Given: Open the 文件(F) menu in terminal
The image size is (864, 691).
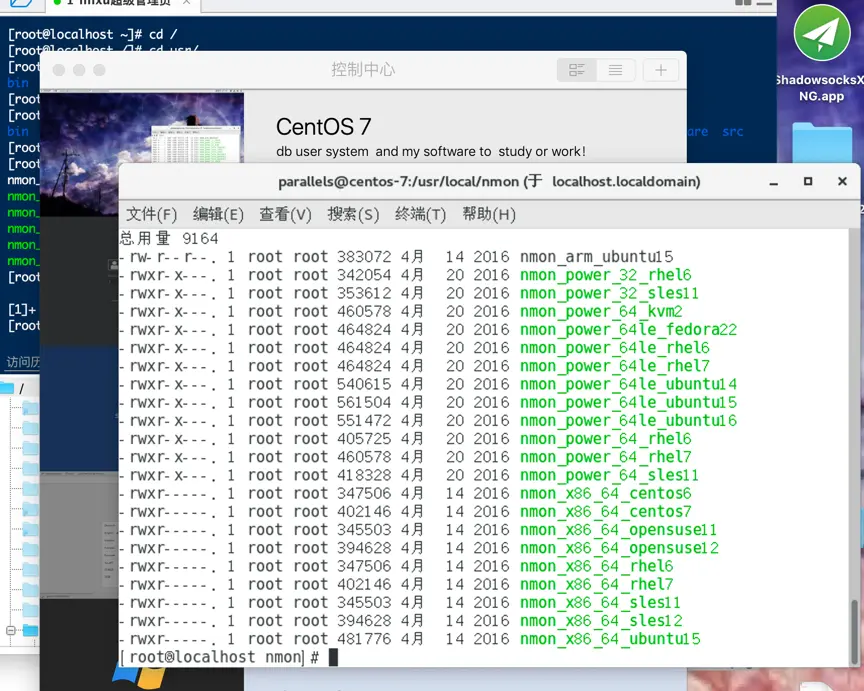Looking at the screenshot, I should click(152, 214).
